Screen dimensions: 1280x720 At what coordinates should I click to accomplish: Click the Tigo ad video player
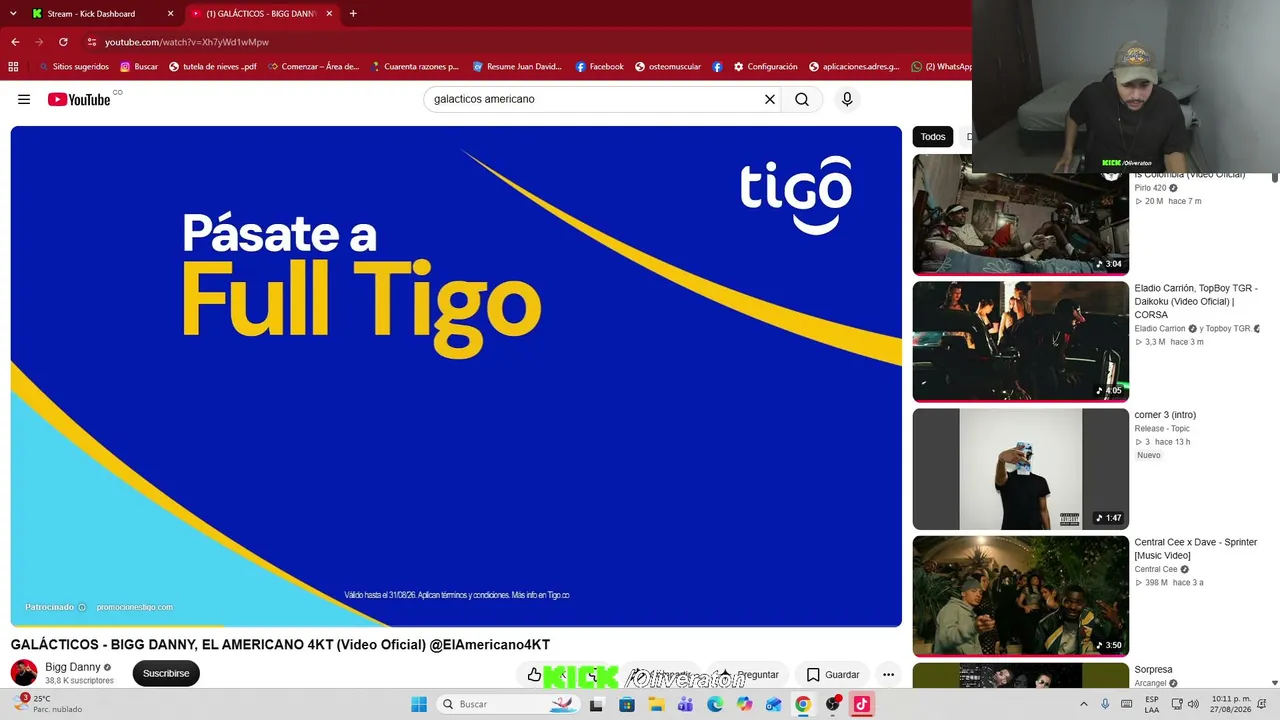pos(456,376)
